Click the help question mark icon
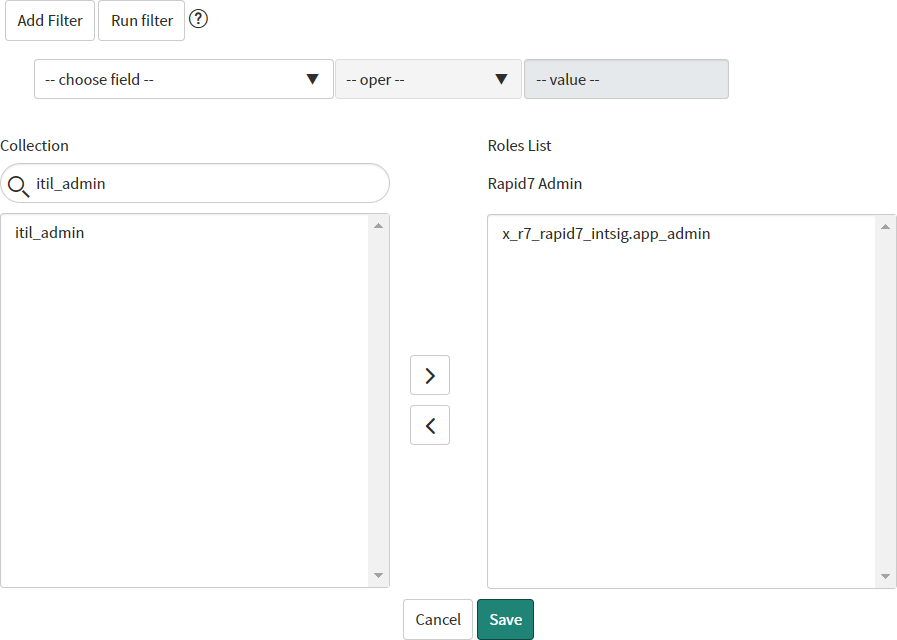 [x=198, y=19]
